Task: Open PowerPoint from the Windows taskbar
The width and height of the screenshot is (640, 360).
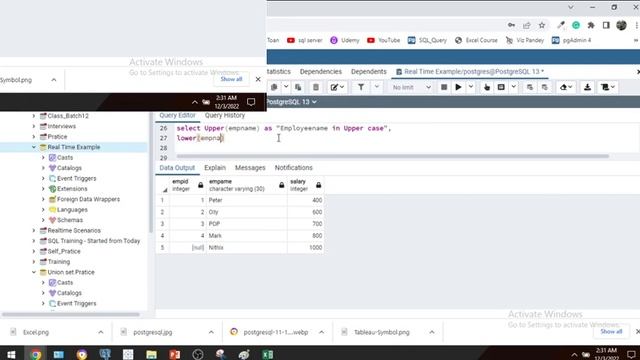Action: (x=175, y=354)
